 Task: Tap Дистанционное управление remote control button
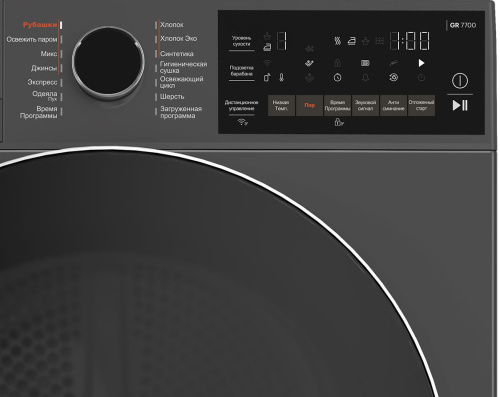(242, 106)
